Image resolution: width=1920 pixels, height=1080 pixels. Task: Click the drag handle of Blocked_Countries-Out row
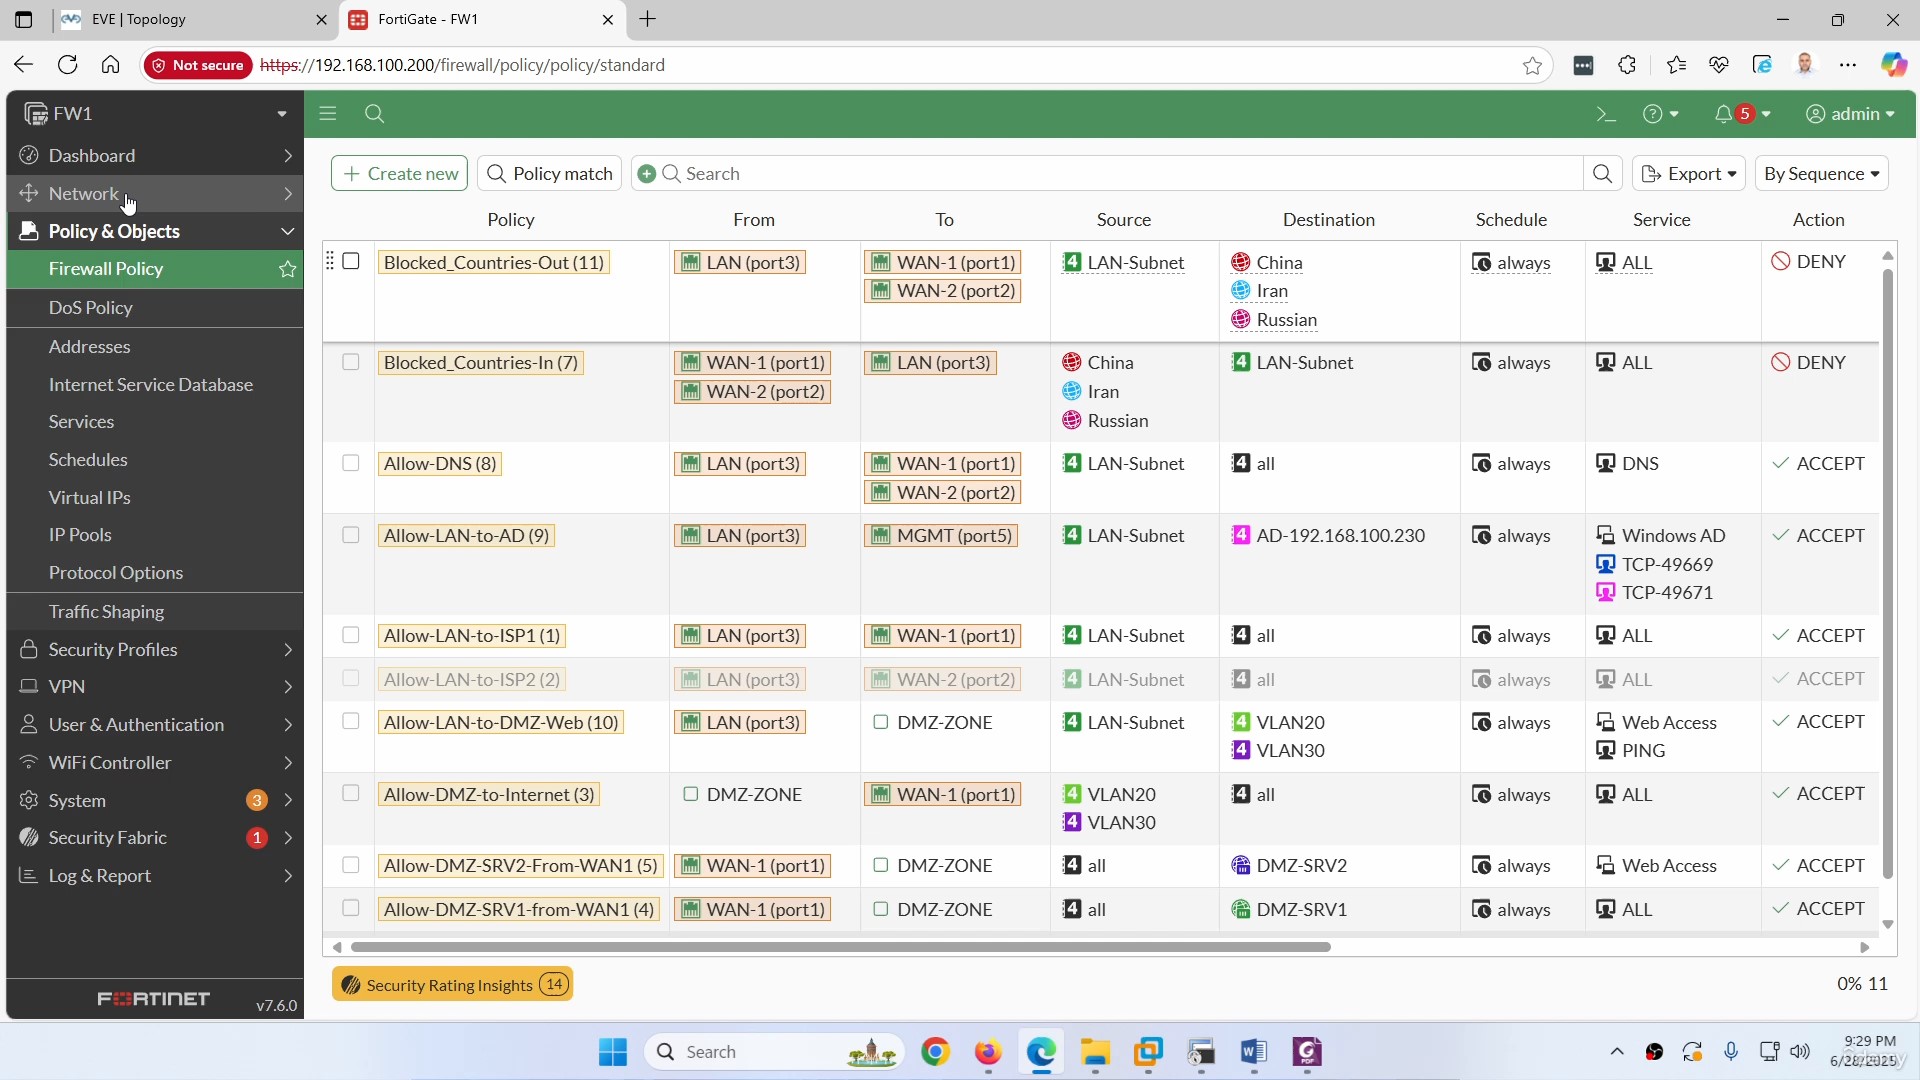pyautogui.click(x=330, y=261)
